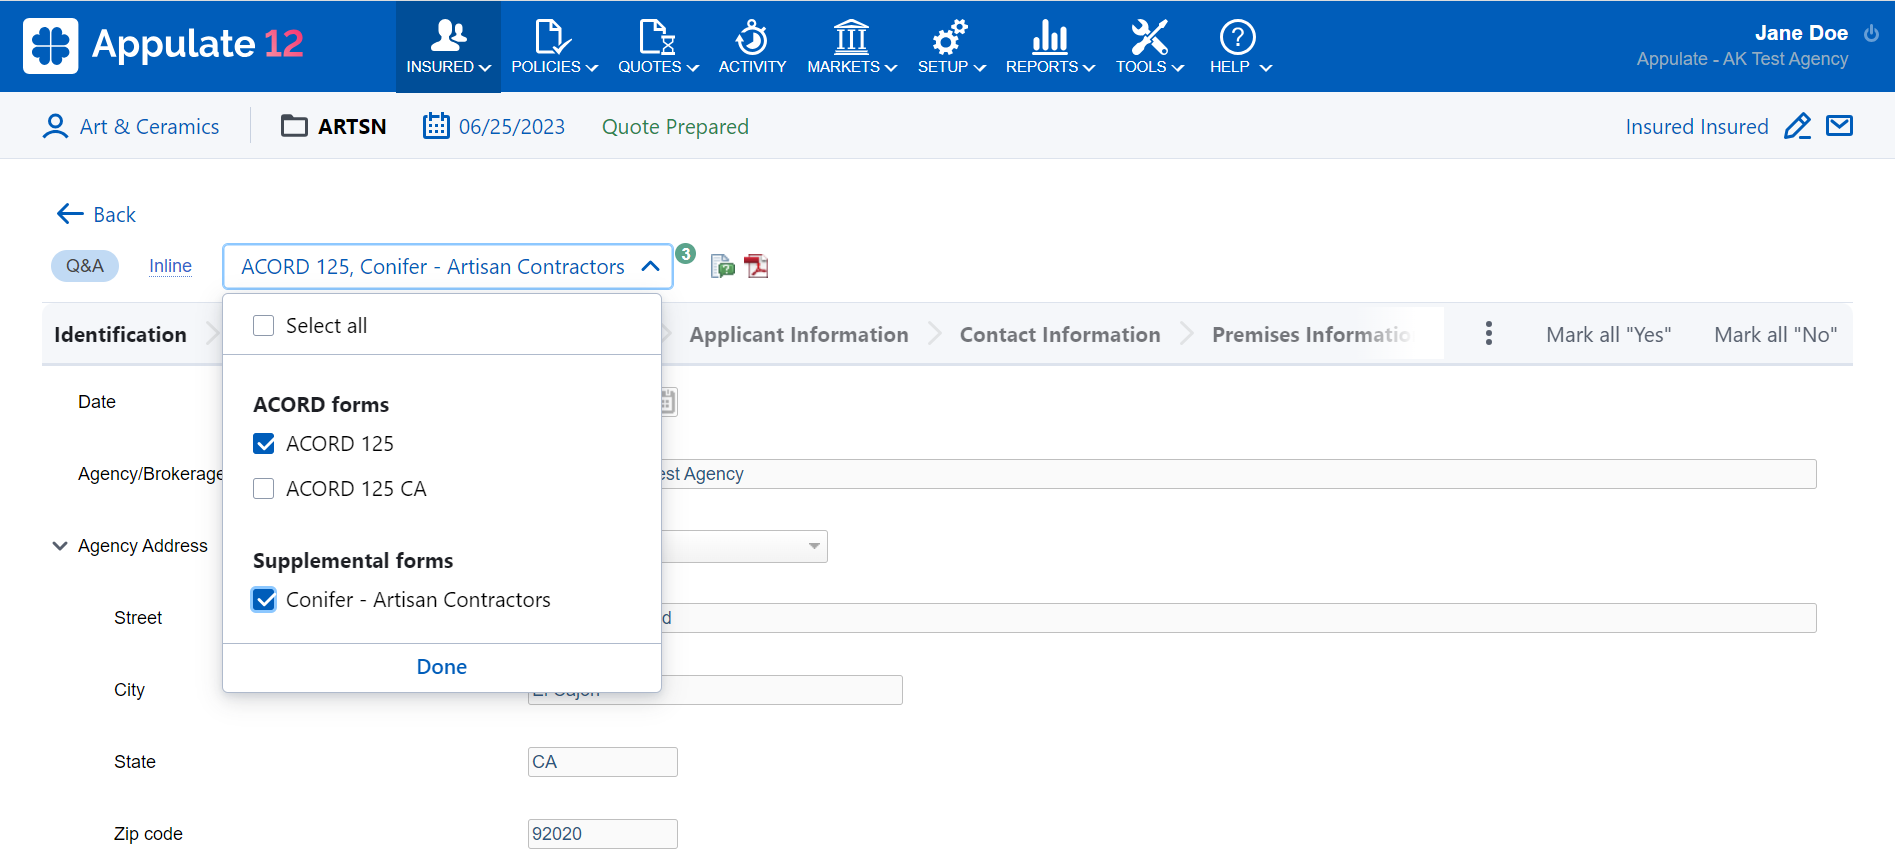The width and height of the screenshot is (1895, 865).
Task: Open the SETUP menu
Action: (x=951, y=47)
